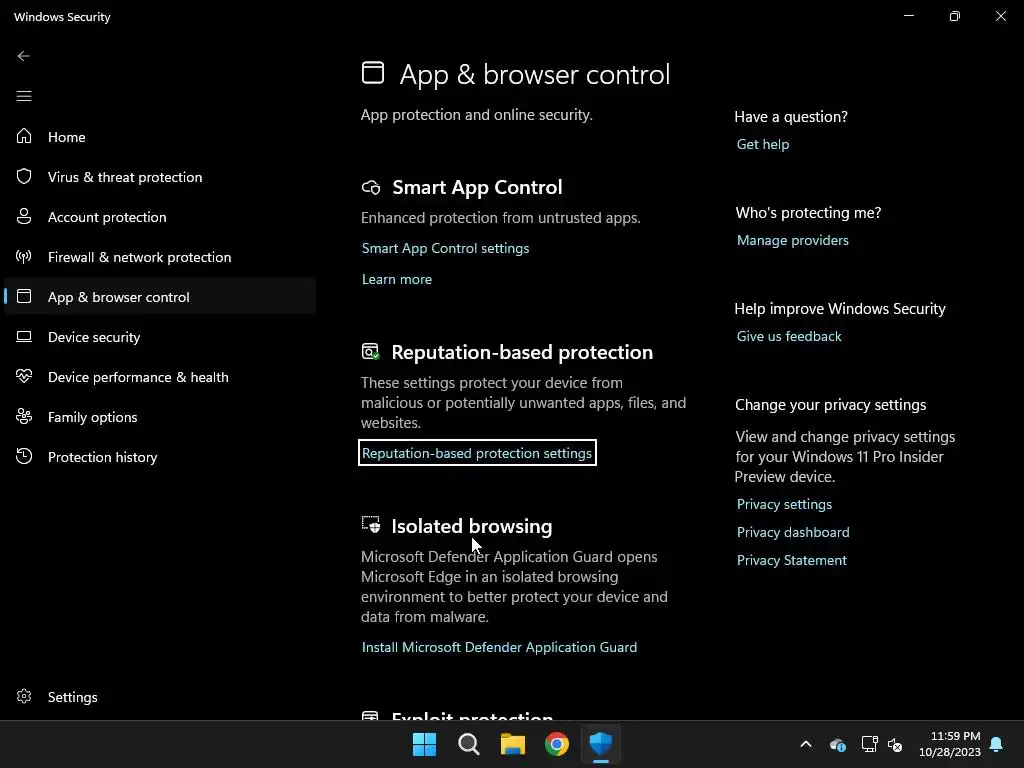Install Microsoft Defender Application Guard
1024x768 pixels.
[x=499, y=647]
